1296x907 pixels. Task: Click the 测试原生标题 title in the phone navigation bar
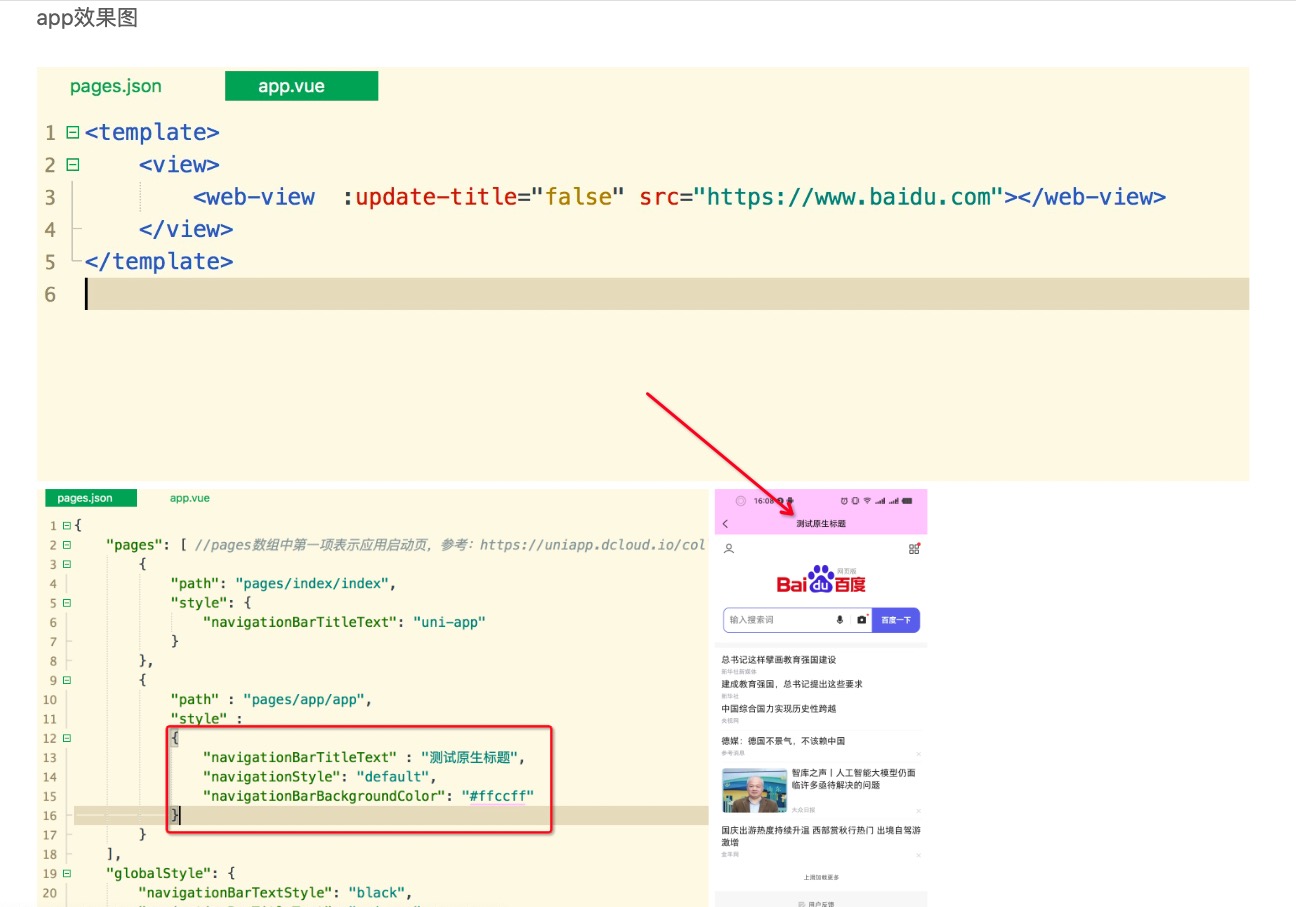point(821,524)
